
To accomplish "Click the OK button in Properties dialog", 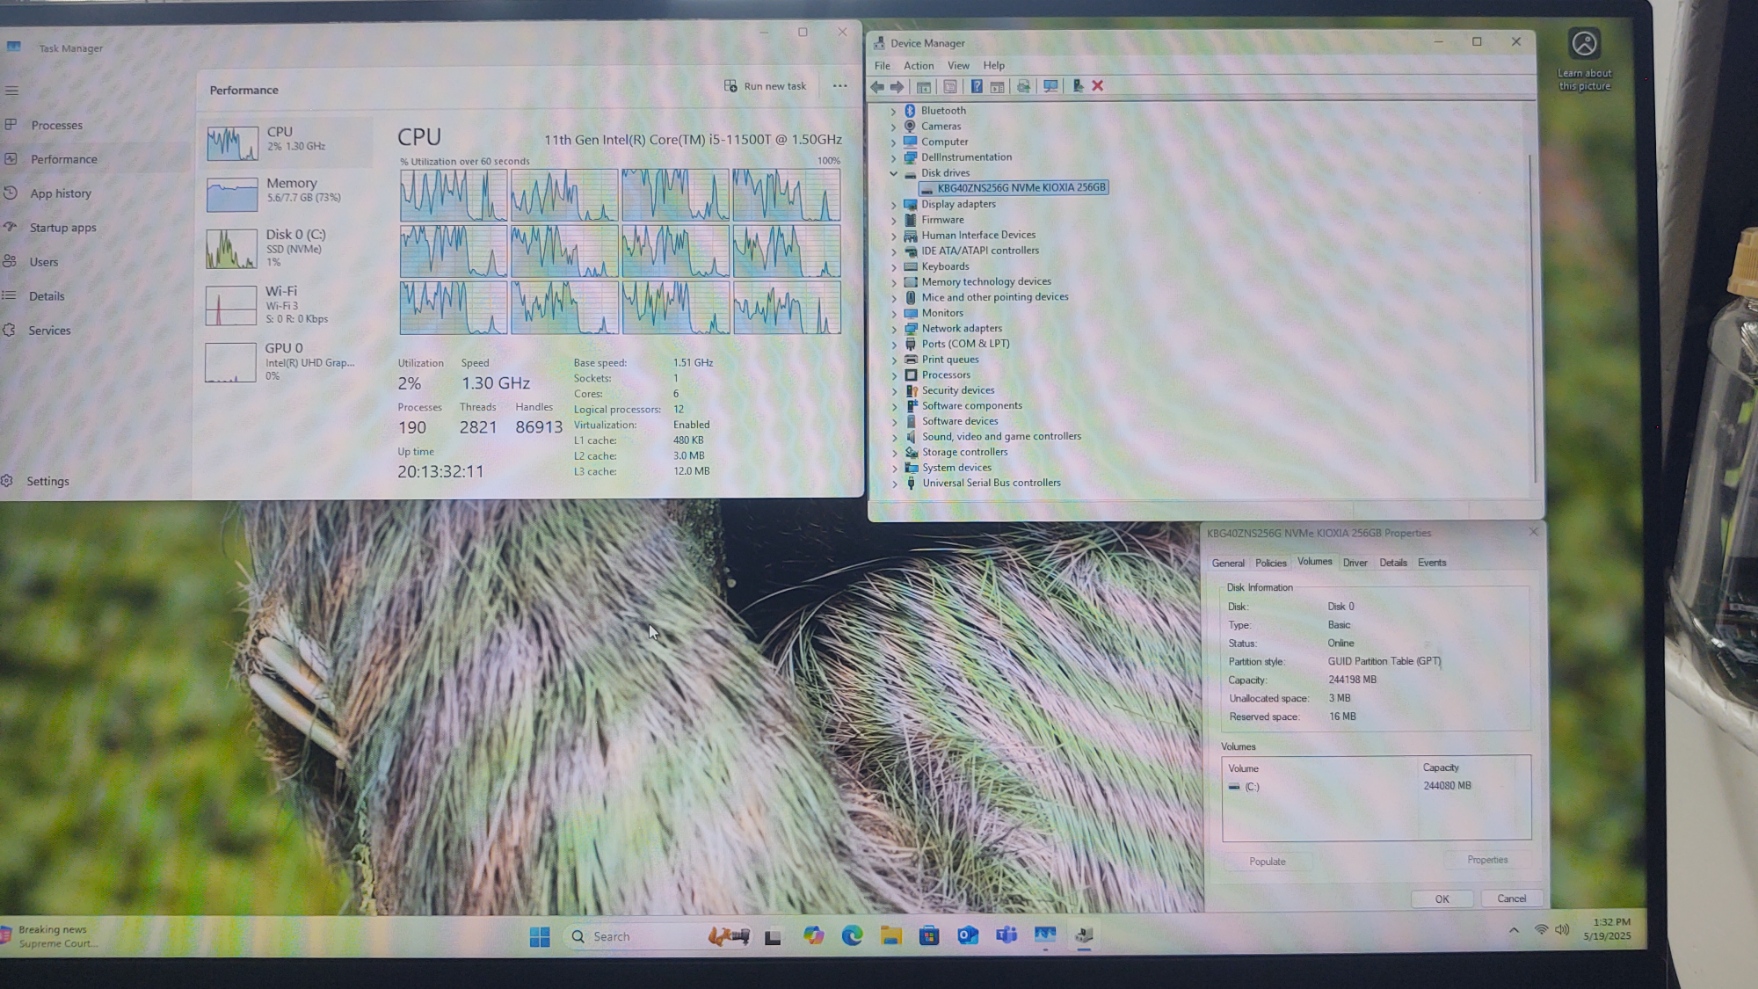I will 1441,899.
